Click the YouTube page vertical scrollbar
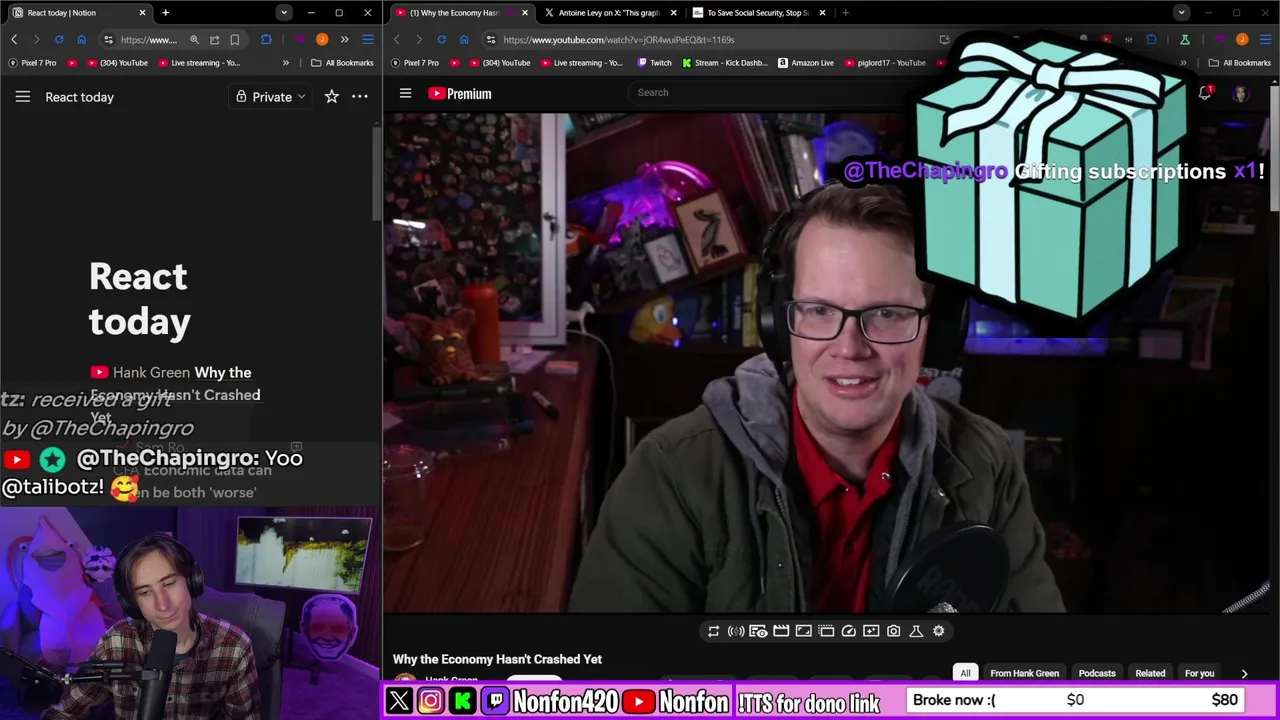The image size is (1280, 720). 1275,150
